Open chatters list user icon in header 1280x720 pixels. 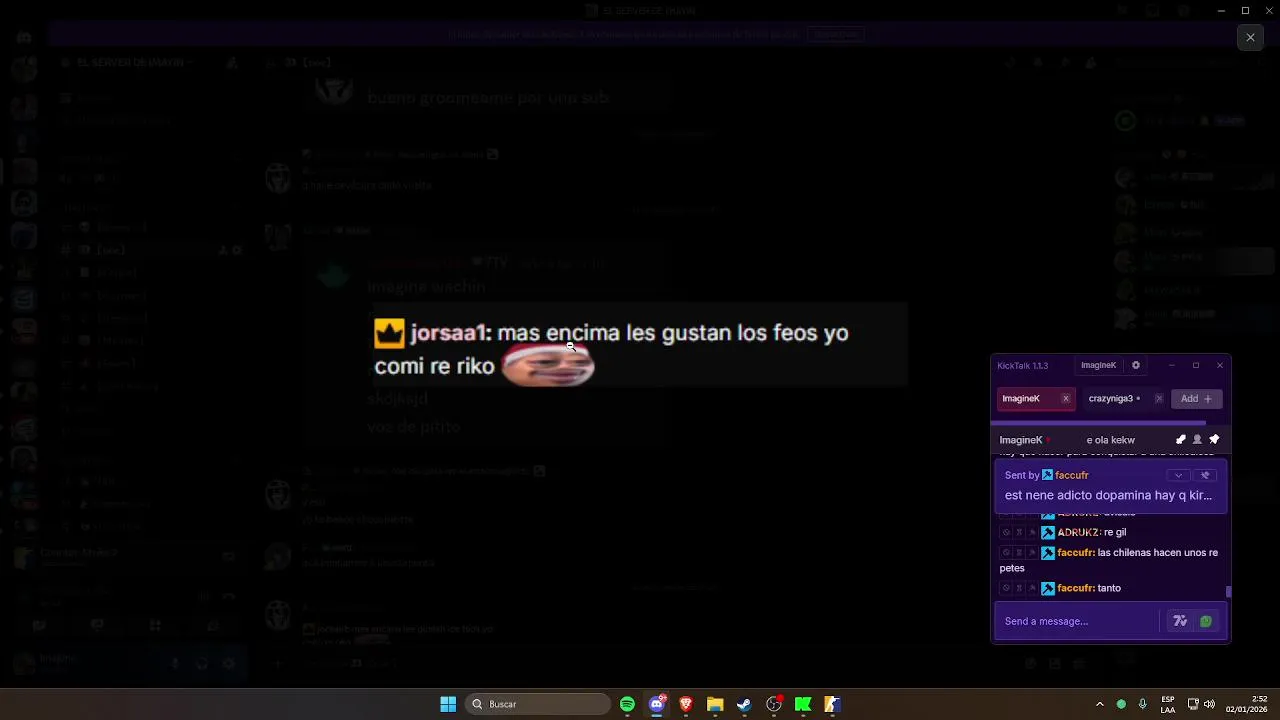click(1197, 440)
